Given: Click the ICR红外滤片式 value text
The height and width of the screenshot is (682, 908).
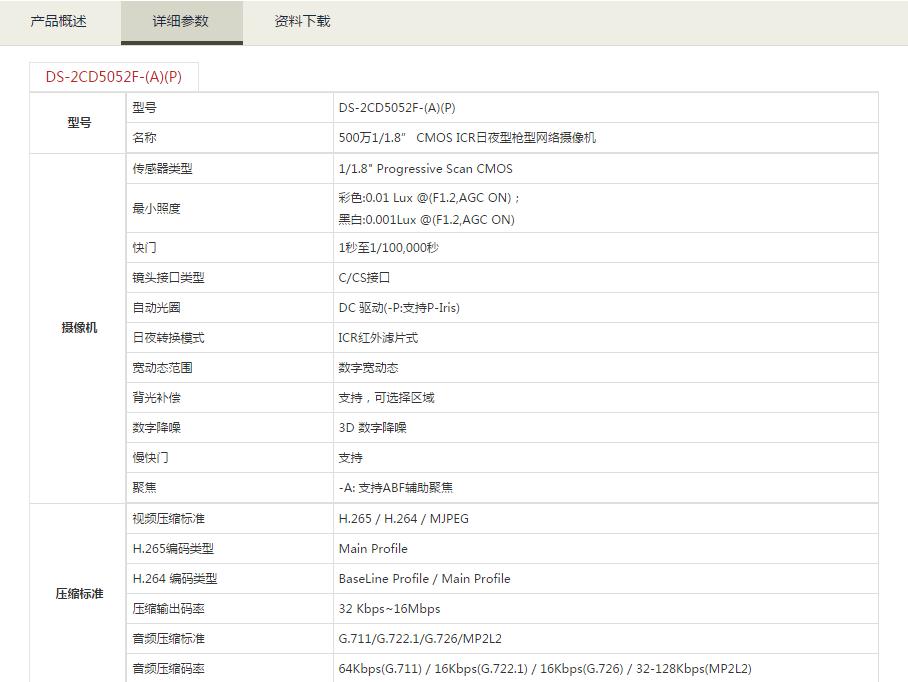Looking at the screenshot, I should coord(378,338).
